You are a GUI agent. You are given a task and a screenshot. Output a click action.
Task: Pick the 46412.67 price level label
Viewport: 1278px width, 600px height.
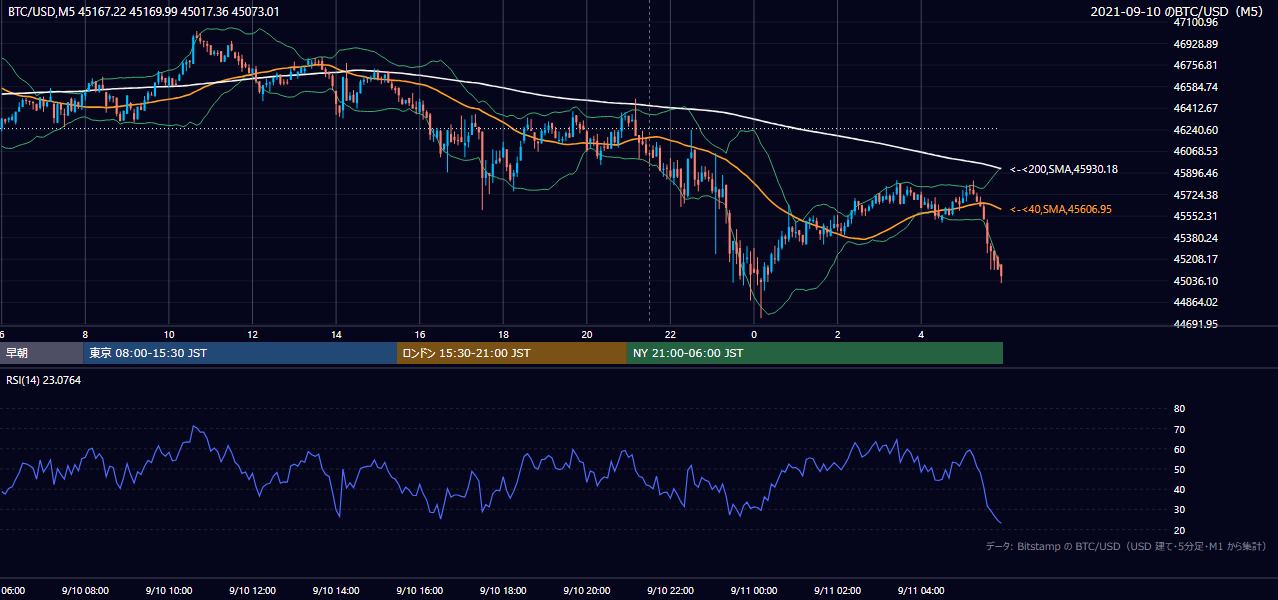tap(1195, 108)
